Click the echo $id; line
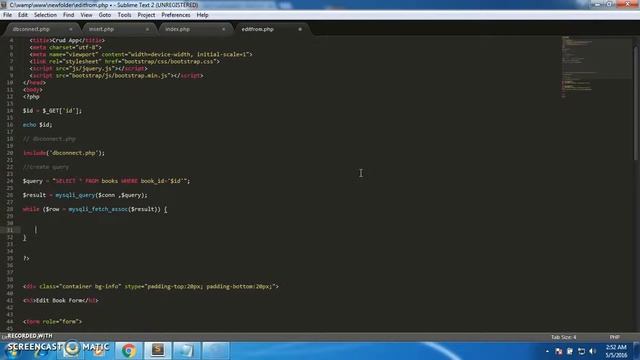The image size is (640, 360). click(38, 124)
